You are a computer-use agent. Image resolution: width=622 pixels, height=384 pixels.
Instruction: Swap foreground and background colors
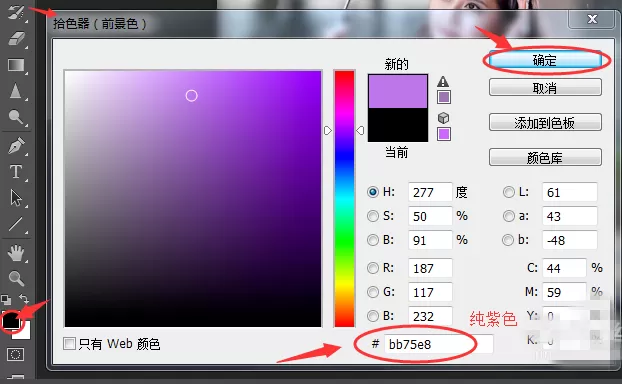(x=24, y=299)
